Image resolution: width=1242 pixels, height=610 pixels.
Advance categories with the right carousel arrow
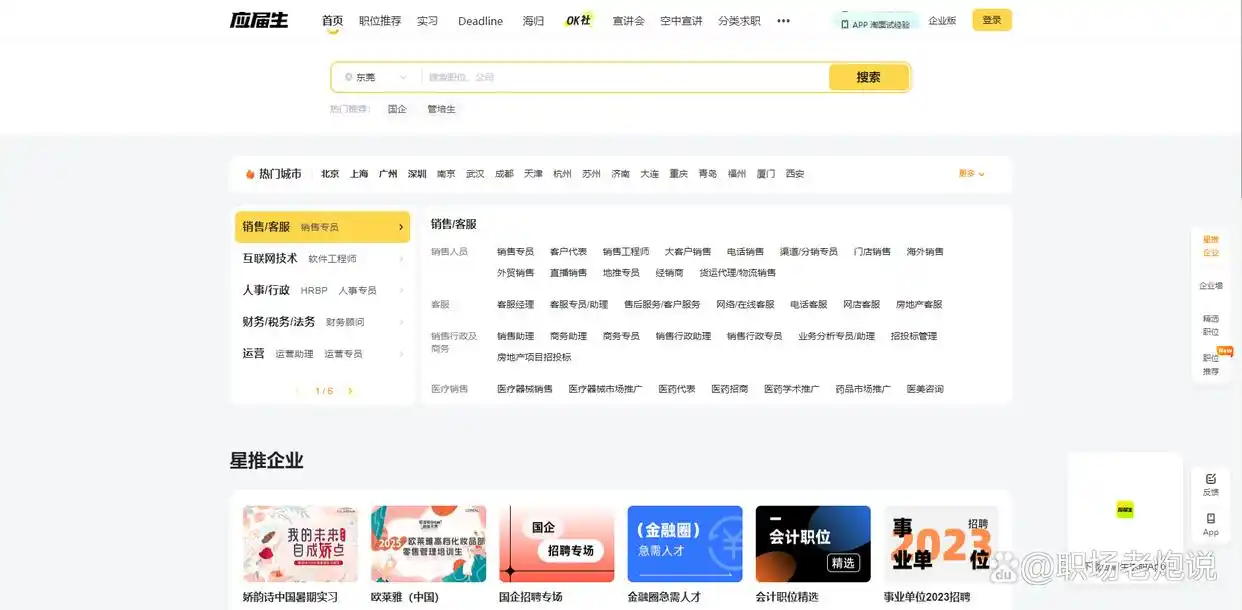click(349, 391)
